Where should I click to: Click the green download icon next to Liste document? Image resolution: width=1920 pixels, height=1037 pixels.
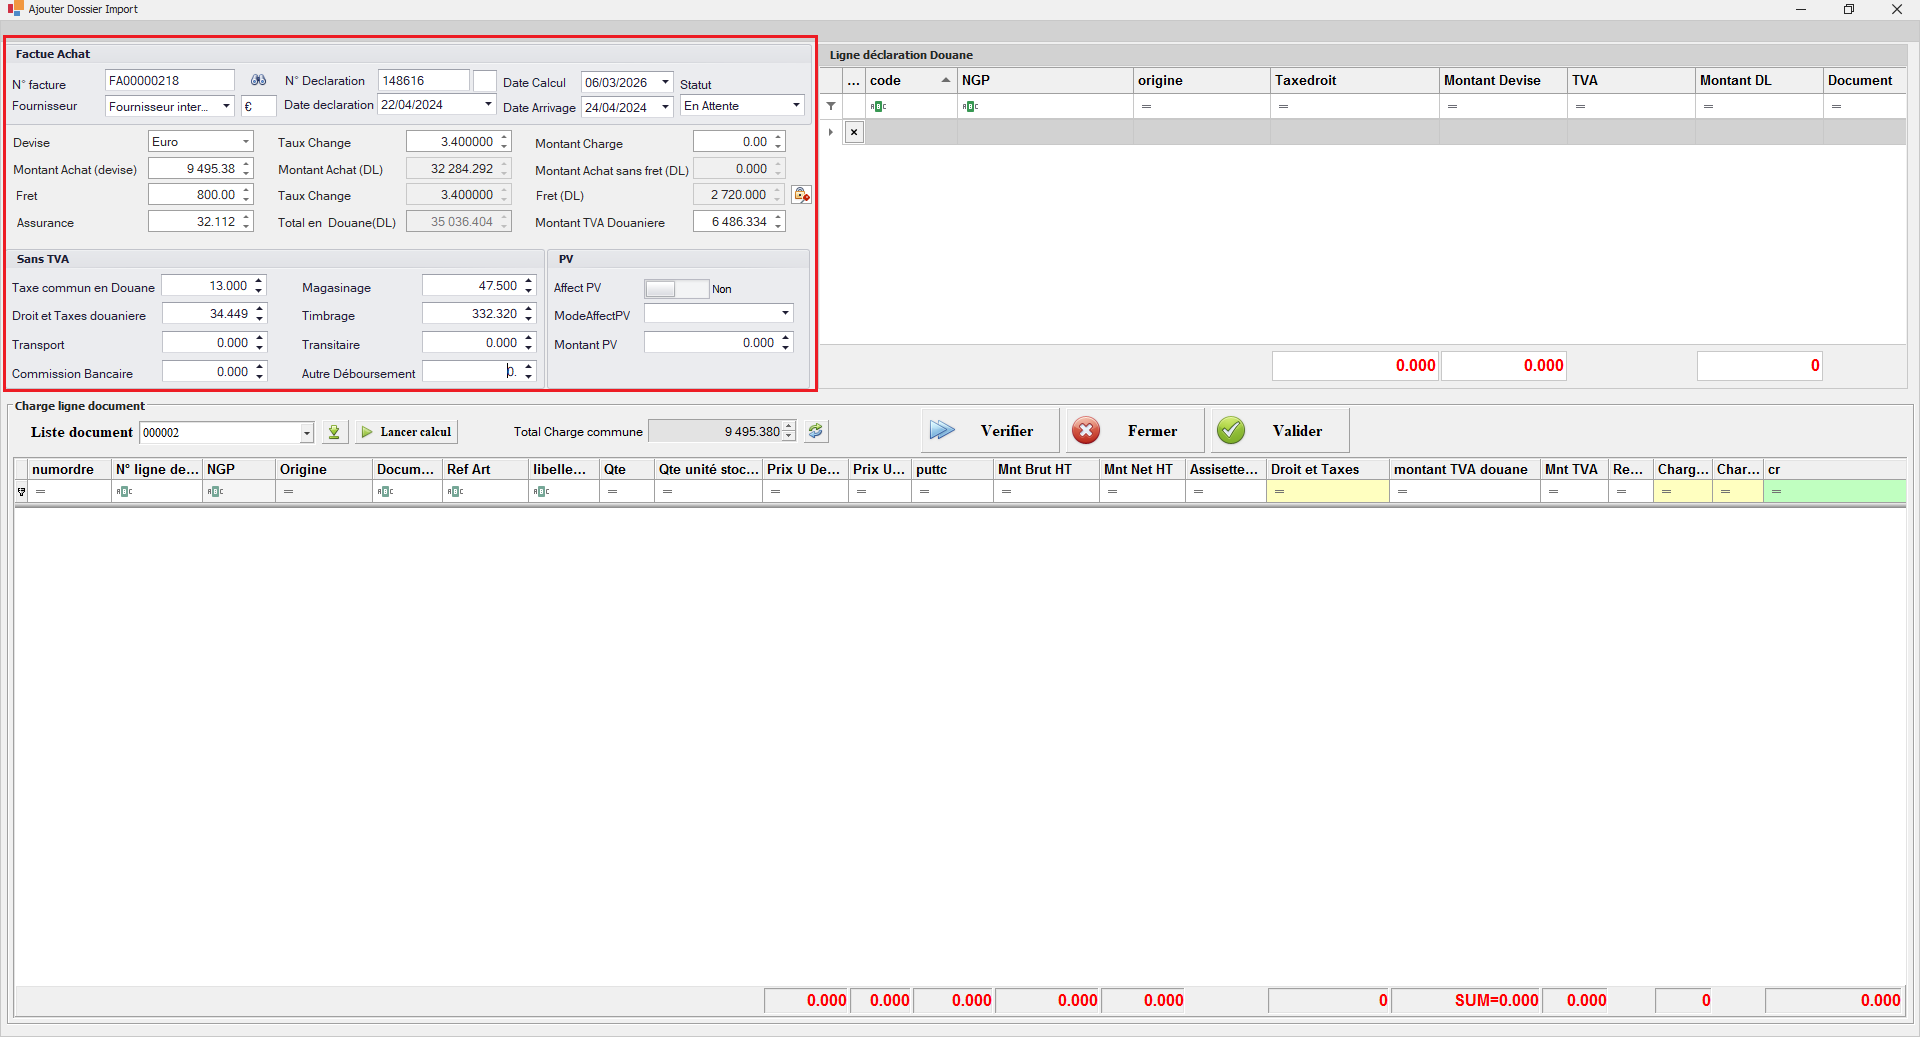(334, 432)
